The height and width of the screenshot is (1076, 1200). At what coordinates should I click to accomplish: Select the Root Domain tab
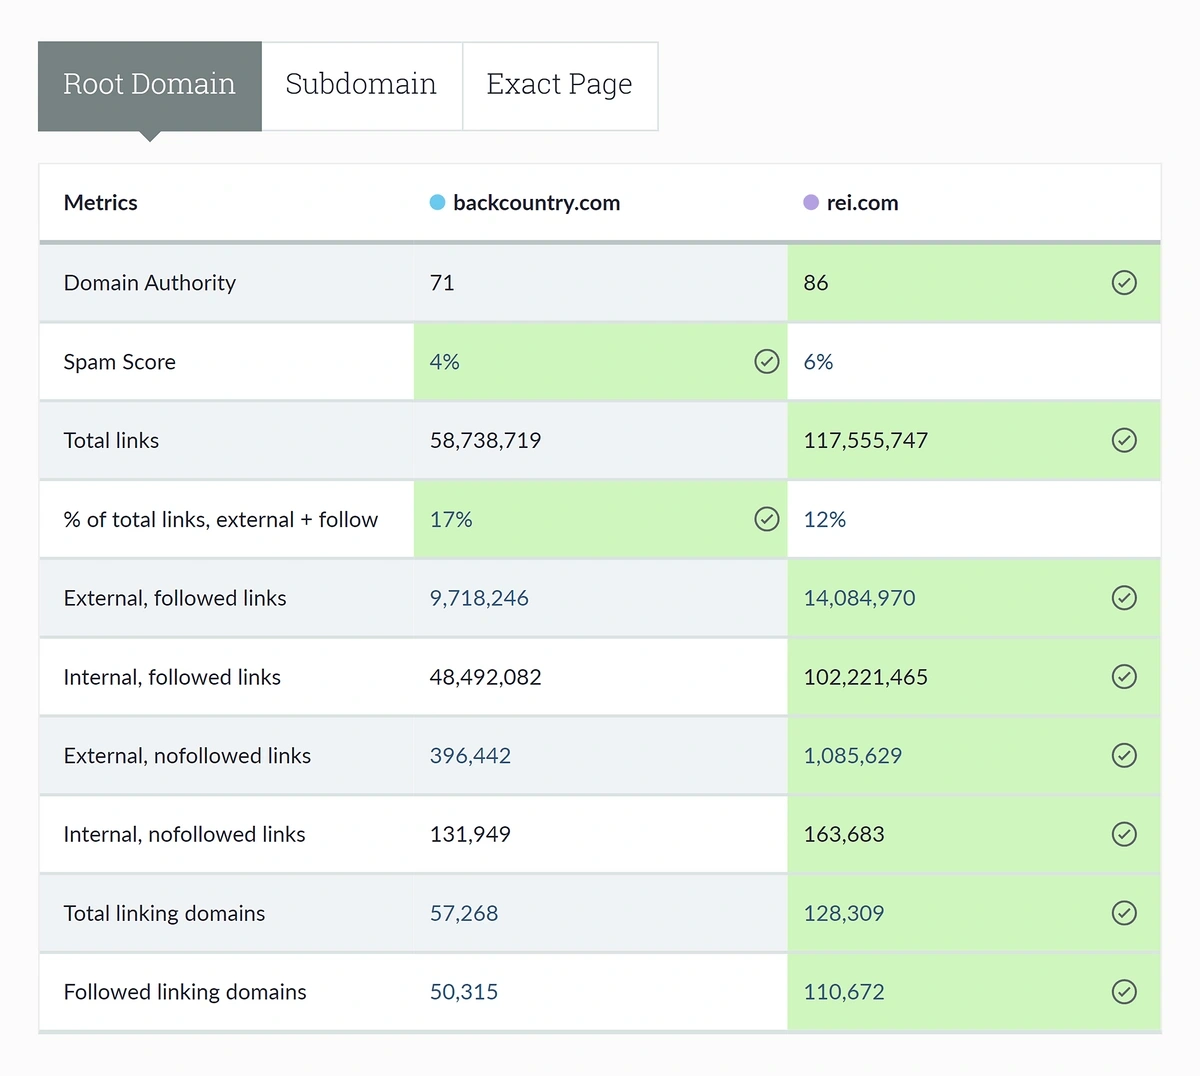150,86
